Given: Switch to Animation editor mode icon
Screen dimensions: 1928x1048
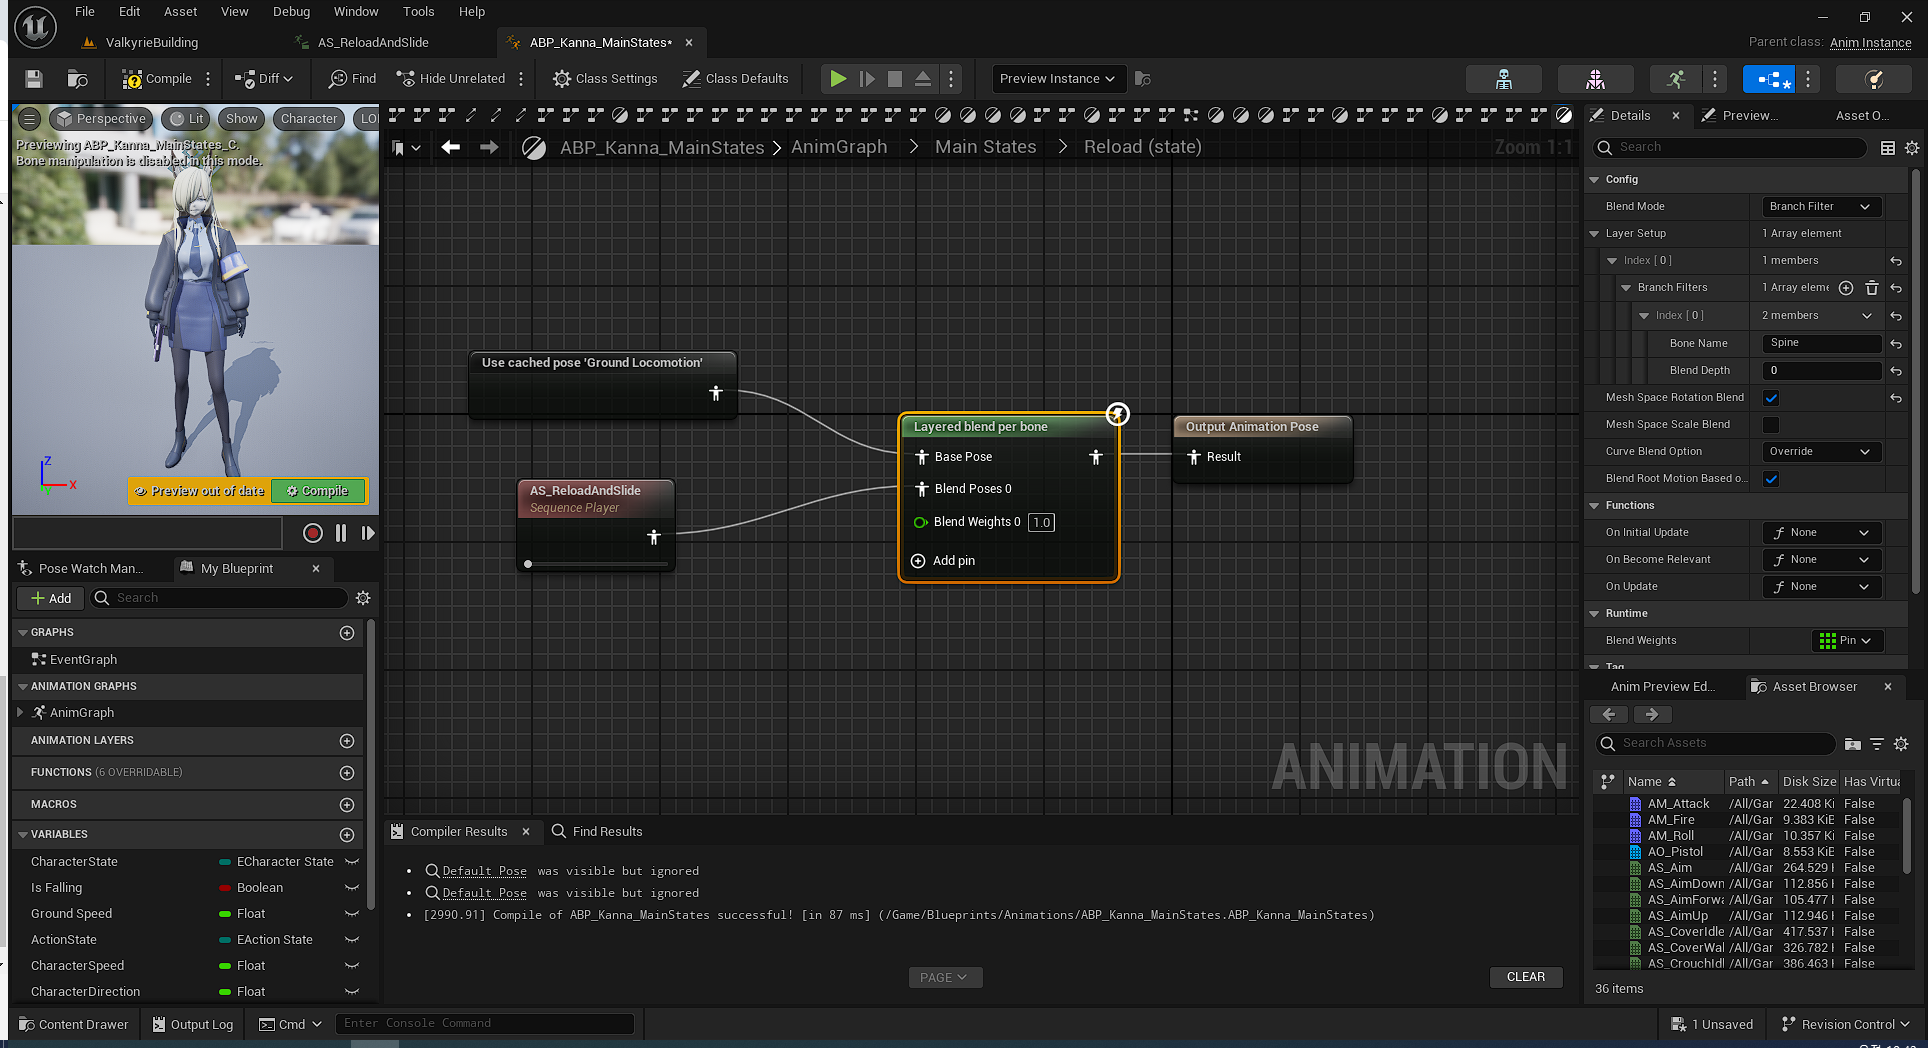Looking at the screenshot, I should click(x=1677, y=79).
